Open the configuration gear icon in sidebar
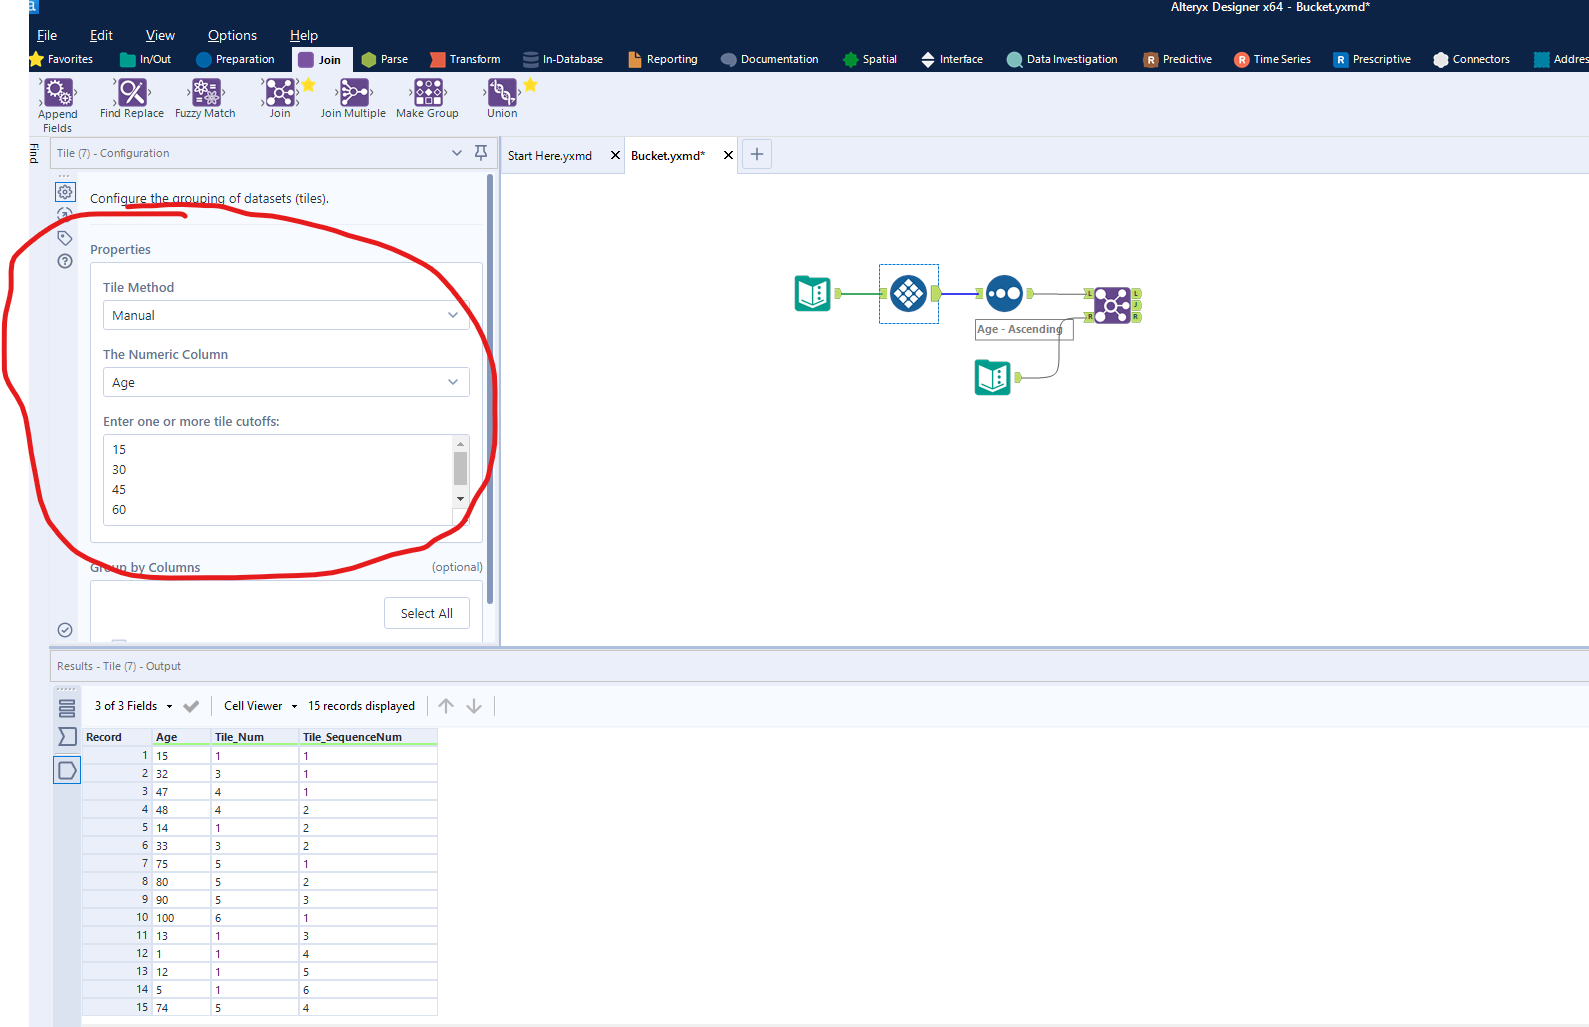 click(x=65, y=191)
